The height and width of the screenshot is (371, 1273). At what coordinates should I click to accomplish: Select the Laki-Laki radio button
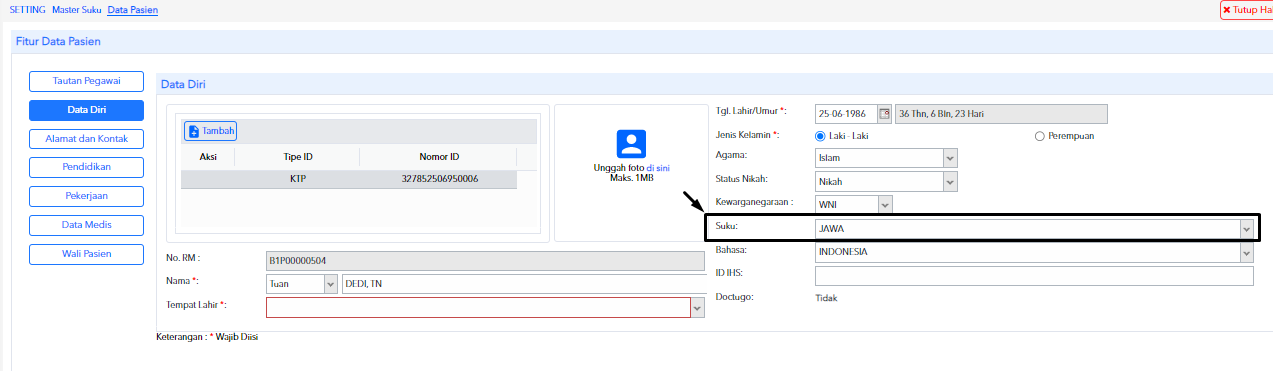tap(821, 136)
